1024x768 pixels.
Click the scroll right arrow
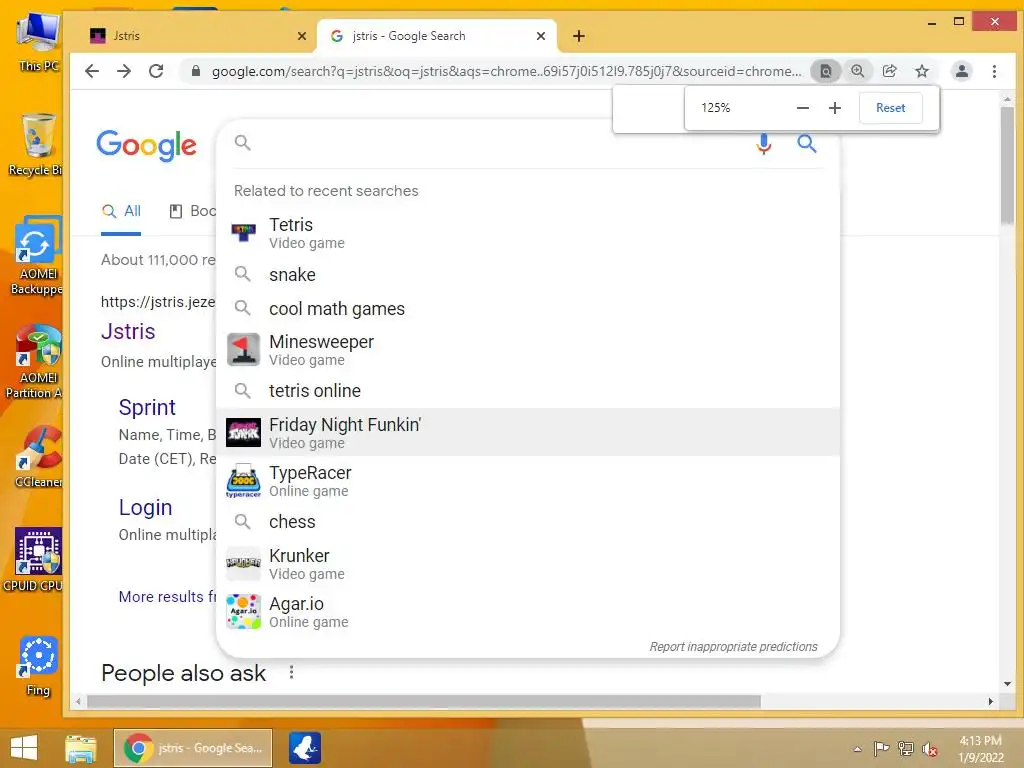[991, 701]
